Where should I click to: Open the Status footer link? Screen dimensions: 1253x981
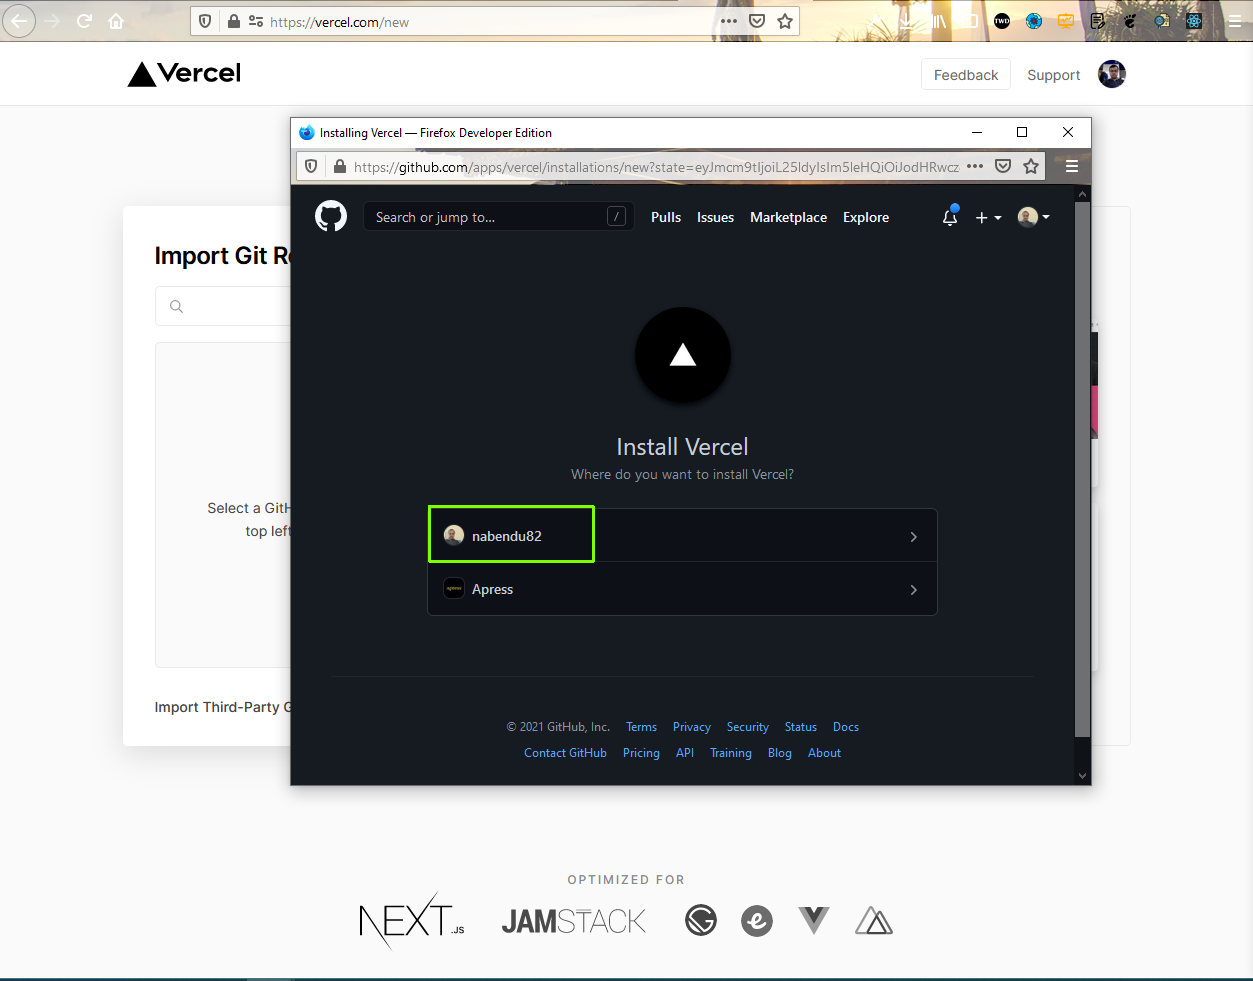click(801, 727)
